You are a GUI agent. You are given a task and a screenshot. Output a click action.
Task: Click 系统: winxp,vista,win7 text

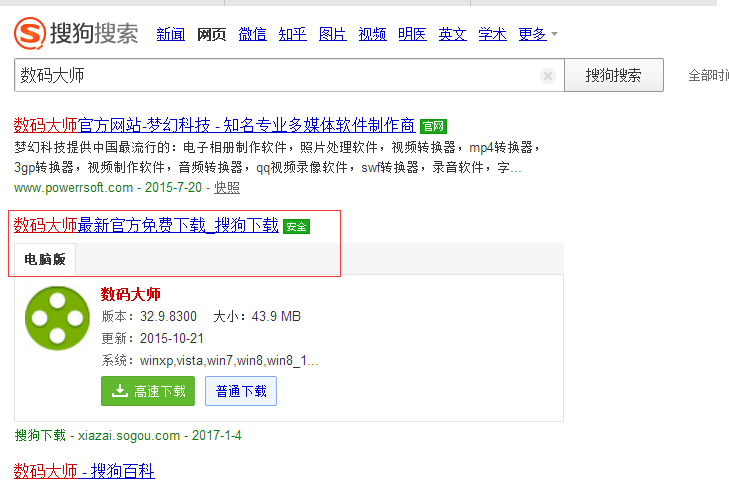[x=210, y=361]
